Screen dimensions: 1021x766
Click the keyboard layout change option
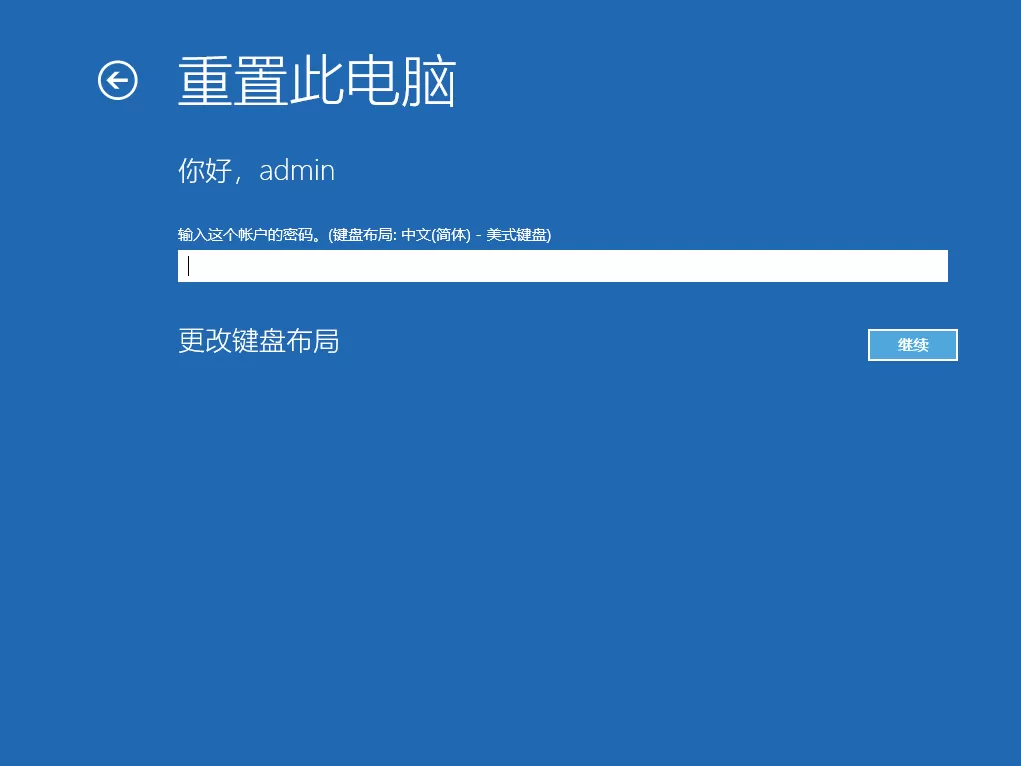[x=258, y=341]
